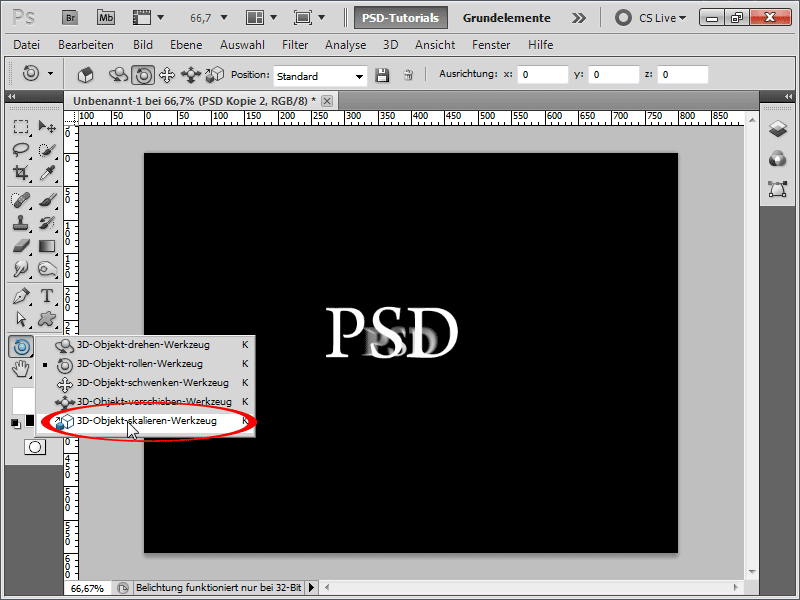The width and height of the screenshot is (800, 600).
Task: Choose the Clone Stamp tool
Action: tap(21, 223)
